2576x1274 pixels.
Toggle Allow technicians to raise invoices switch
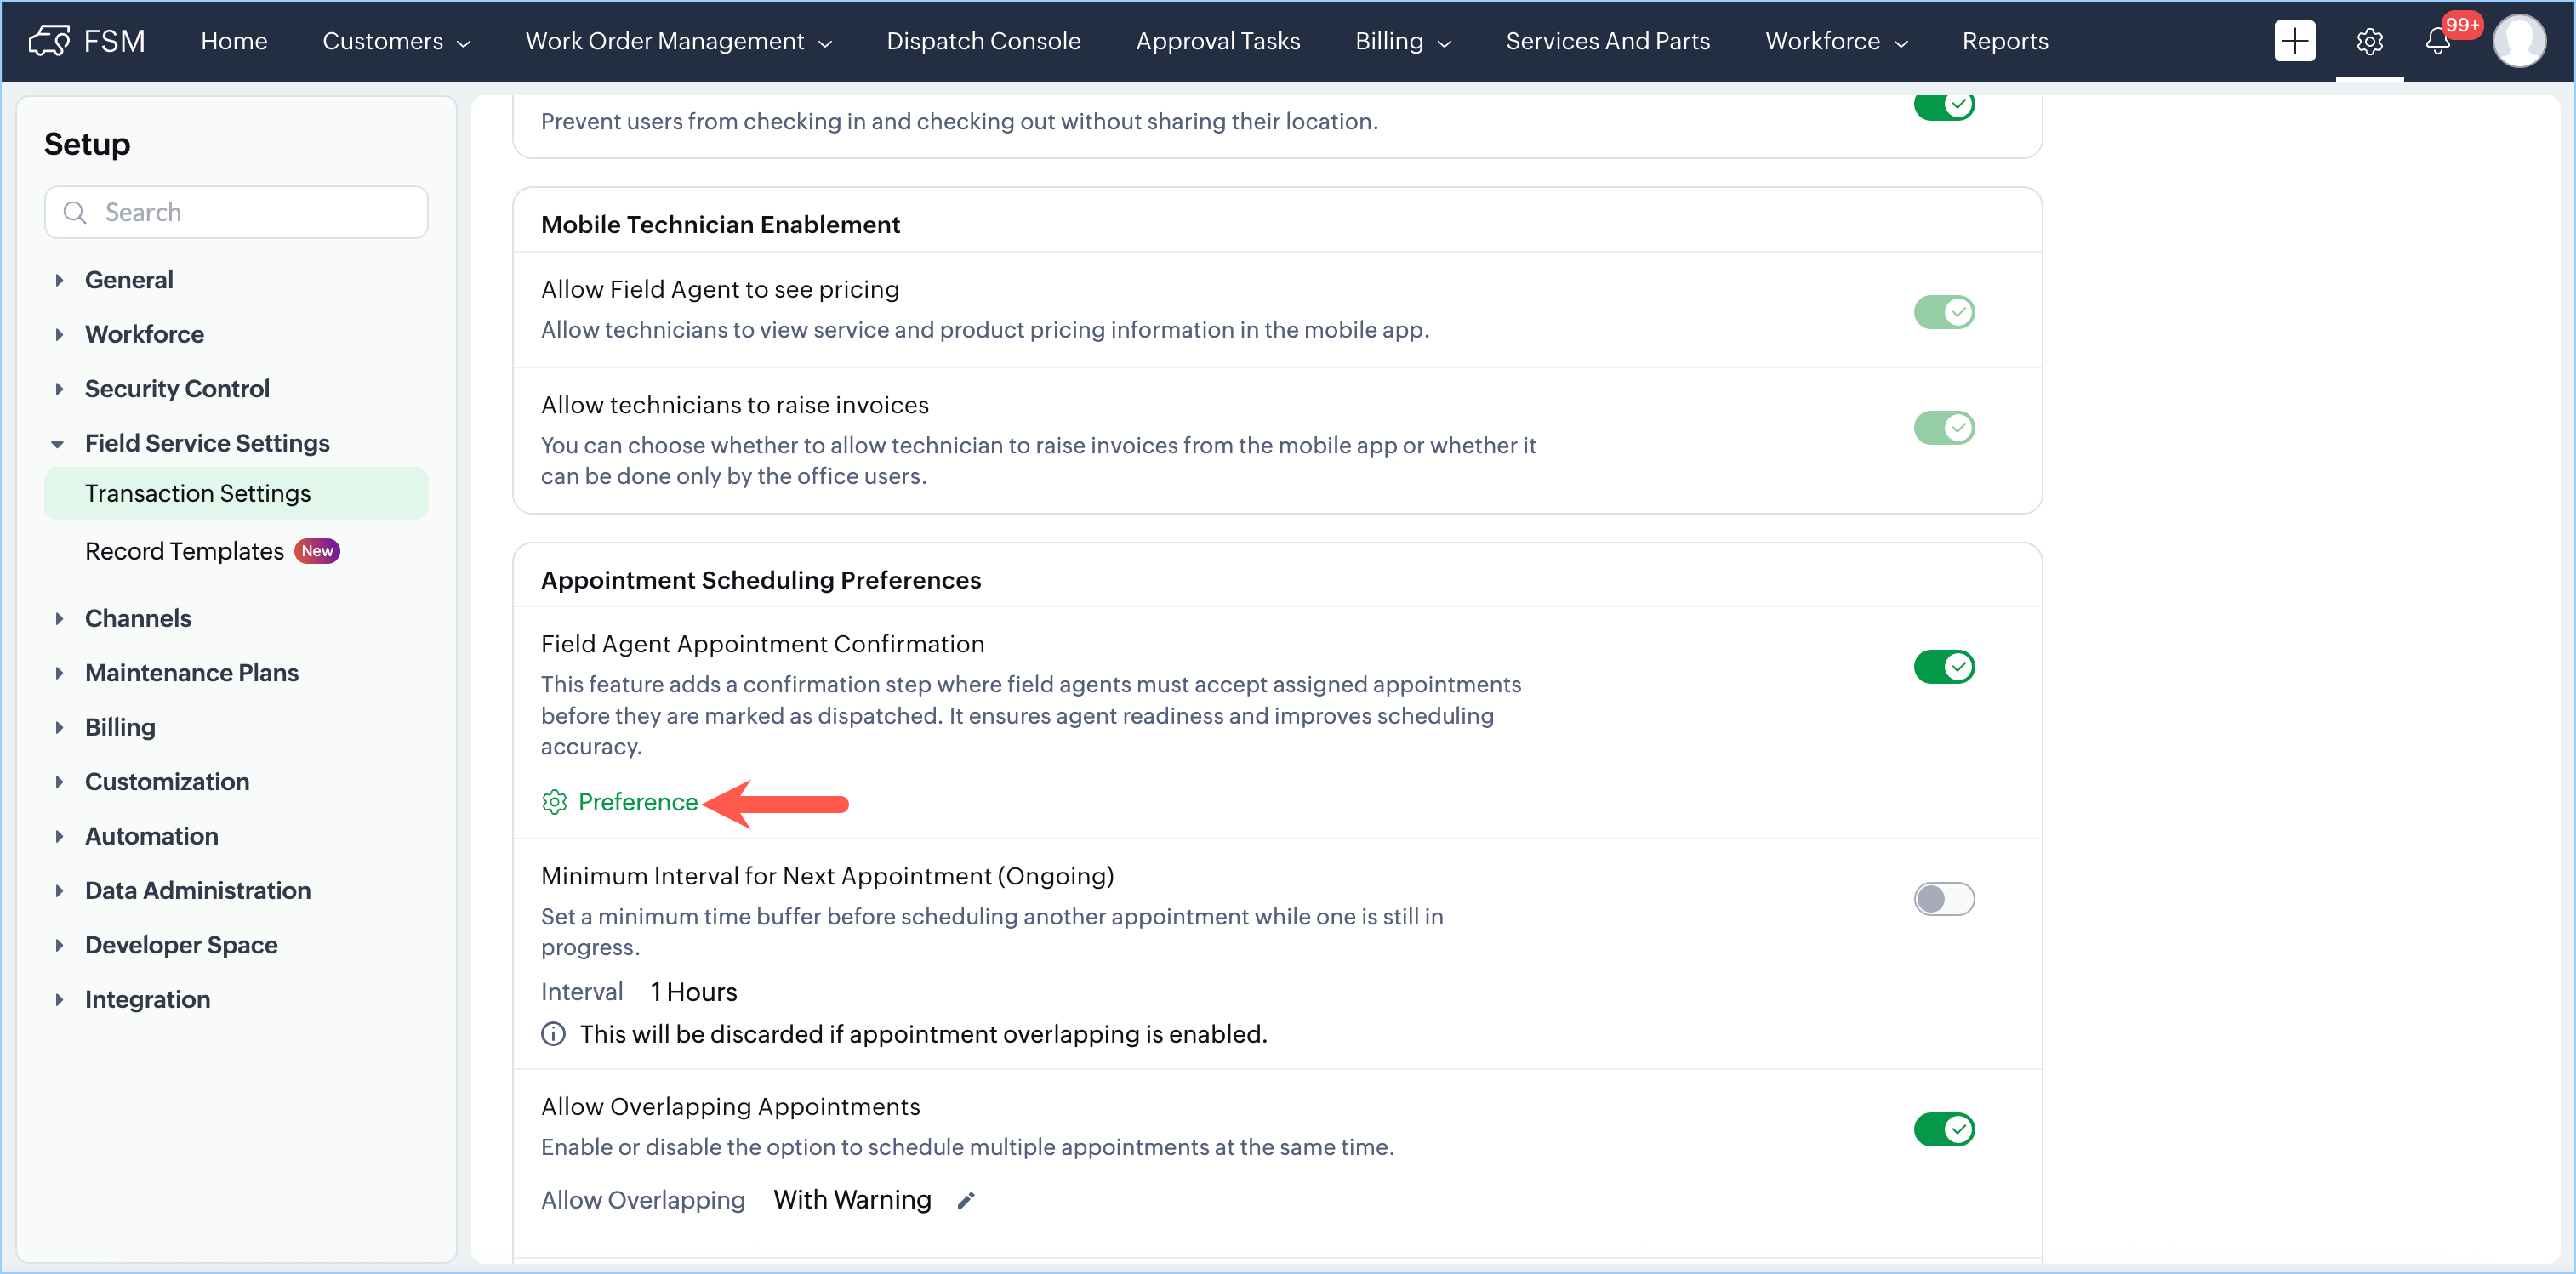(1943, 428)
